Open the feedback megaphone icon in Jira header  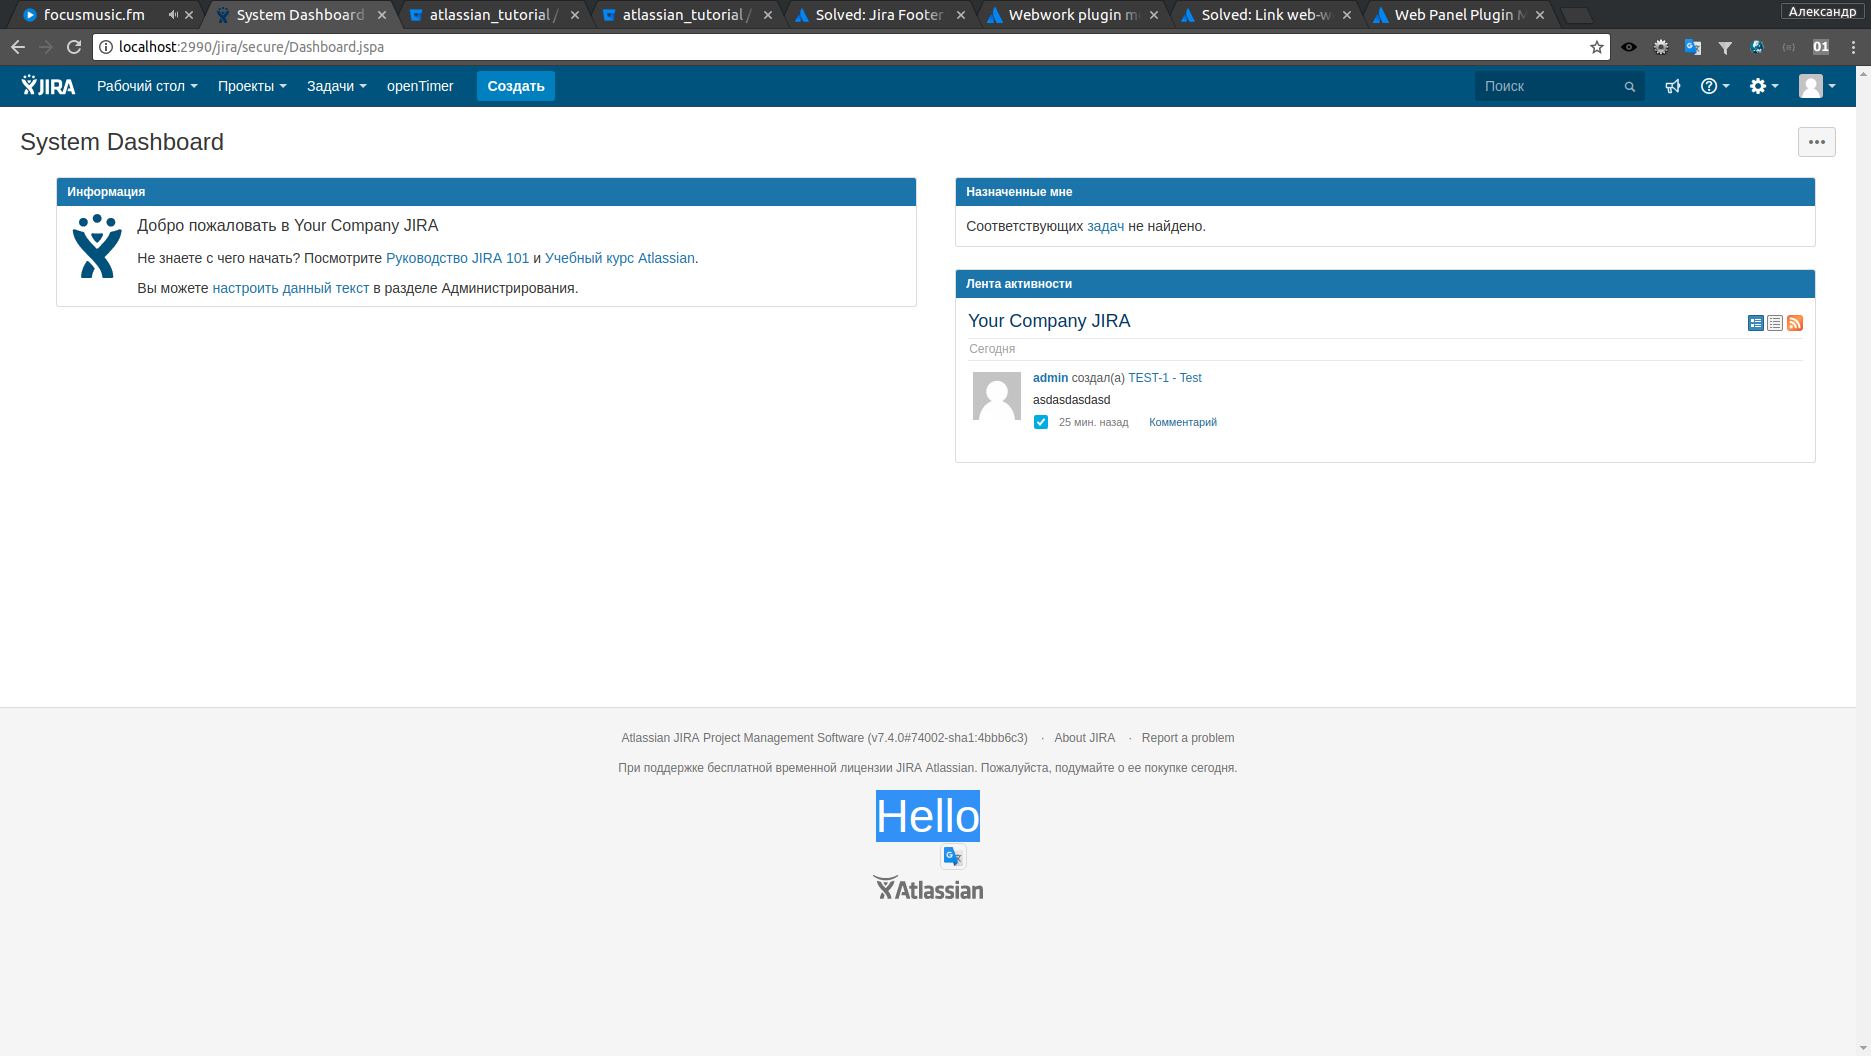click(x=1673, y=86)
